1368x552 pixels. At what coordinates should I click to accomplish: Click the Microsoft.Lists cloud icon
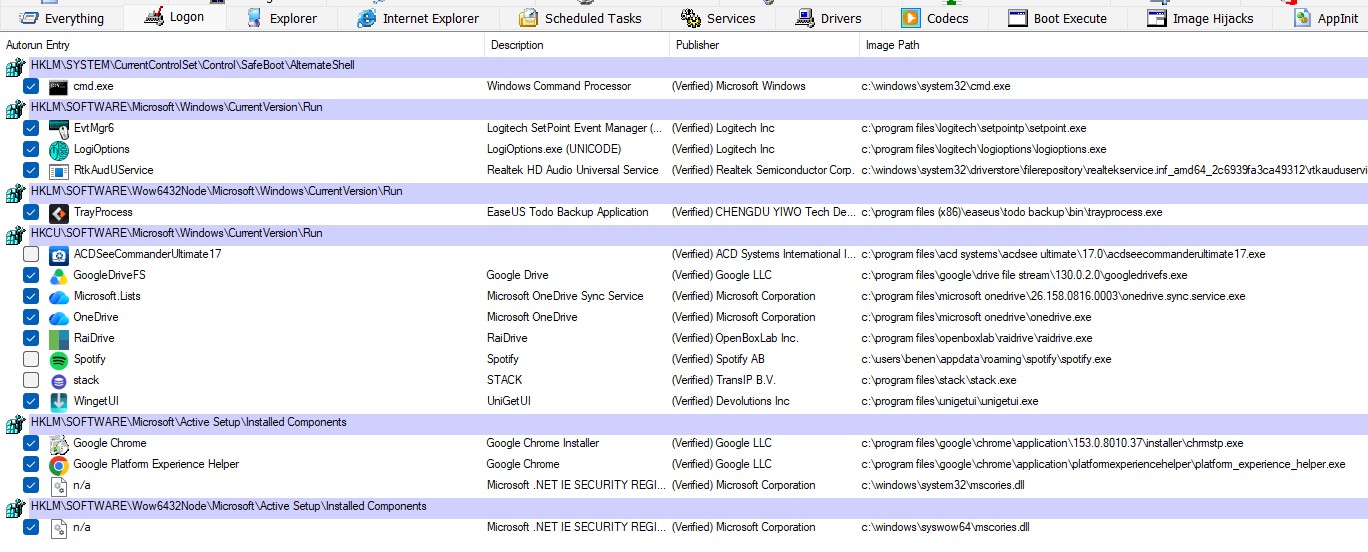pos(58,296)
